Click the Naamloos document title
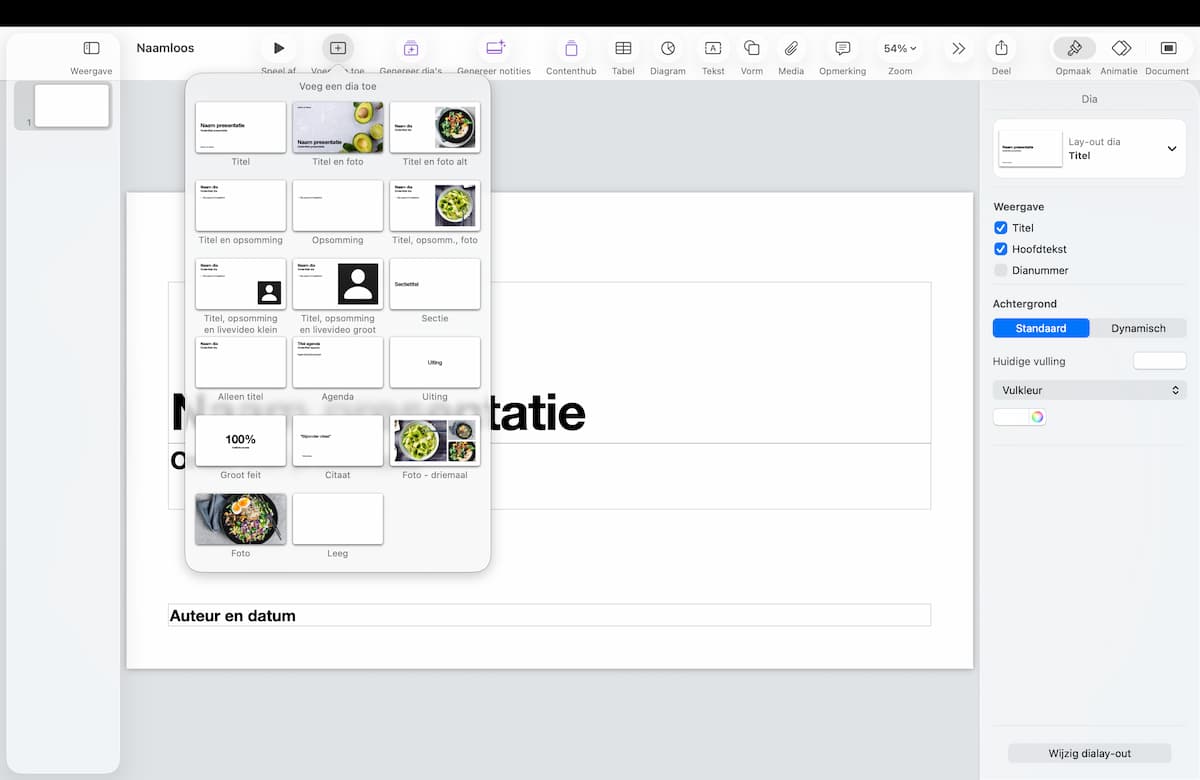1200x780 pixels. [x=165, y=48]
